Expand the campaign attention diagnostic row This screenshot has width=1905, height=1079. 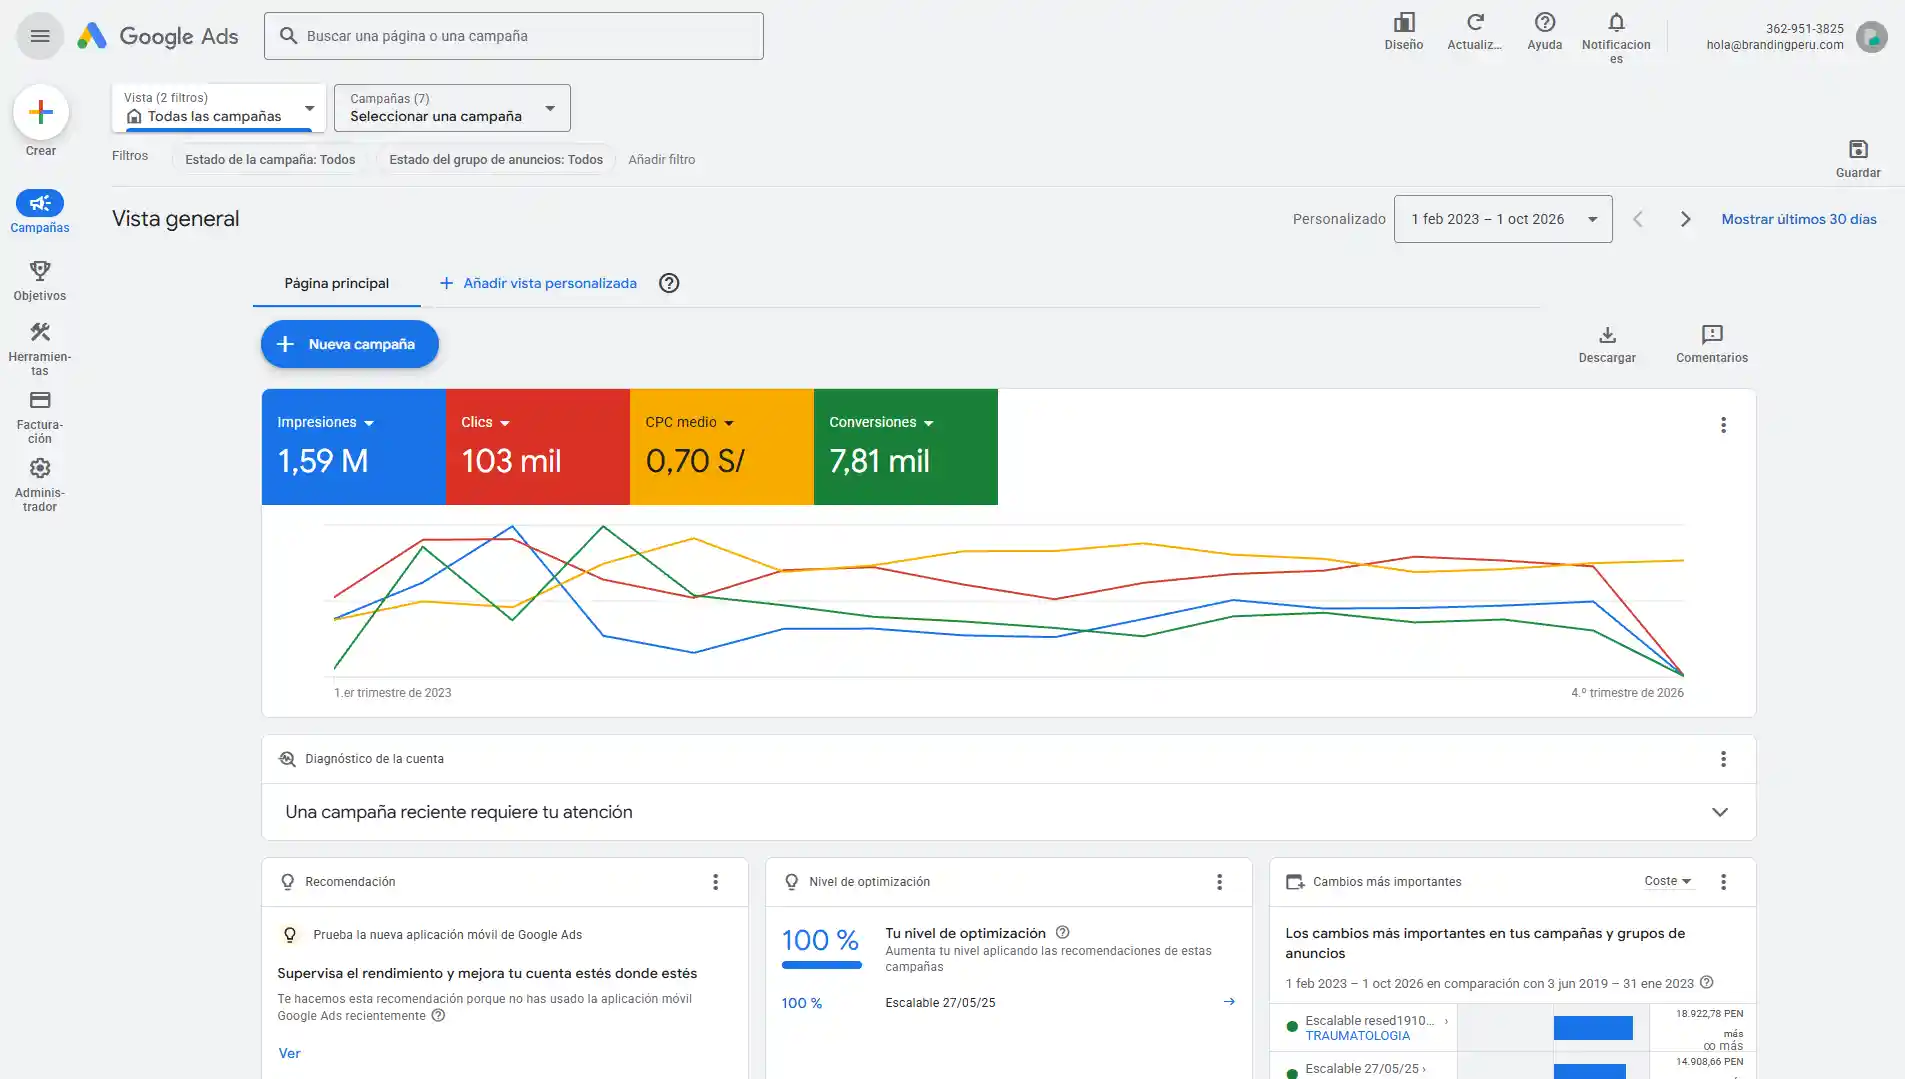click(1009, 812)
